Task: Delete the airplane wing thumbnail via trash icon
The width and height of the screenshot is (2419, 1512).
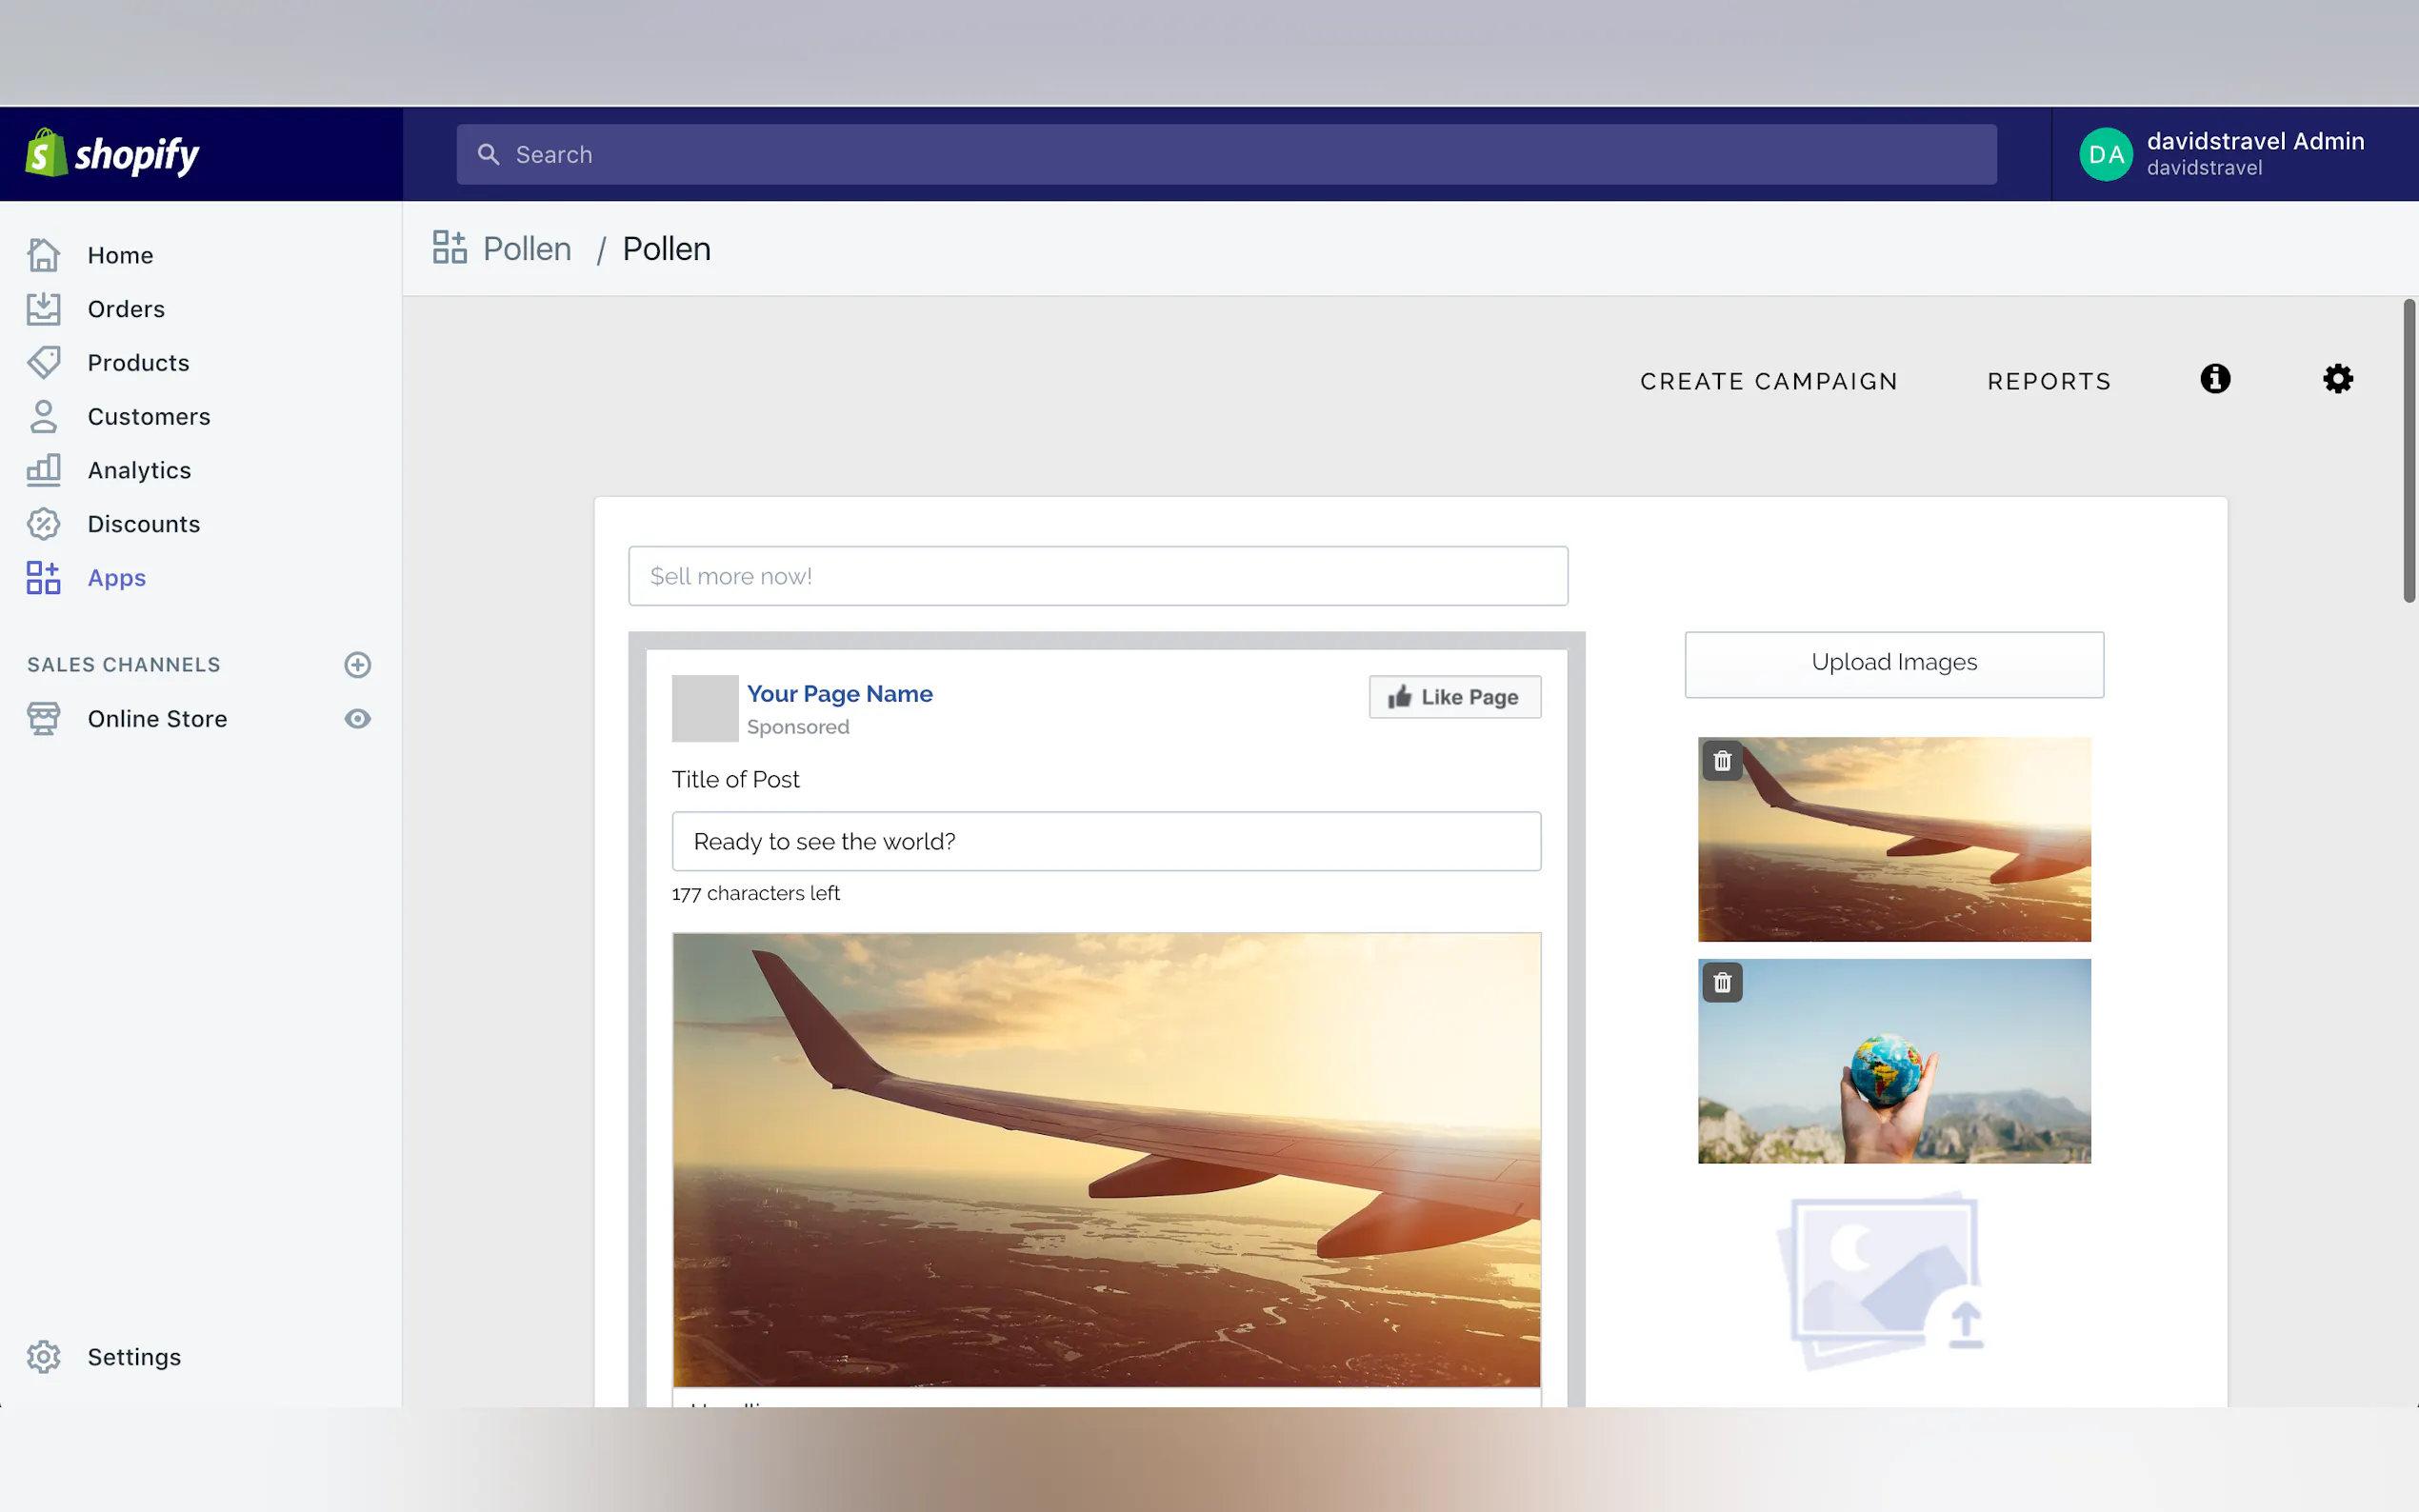Action: coord(1722,761)
